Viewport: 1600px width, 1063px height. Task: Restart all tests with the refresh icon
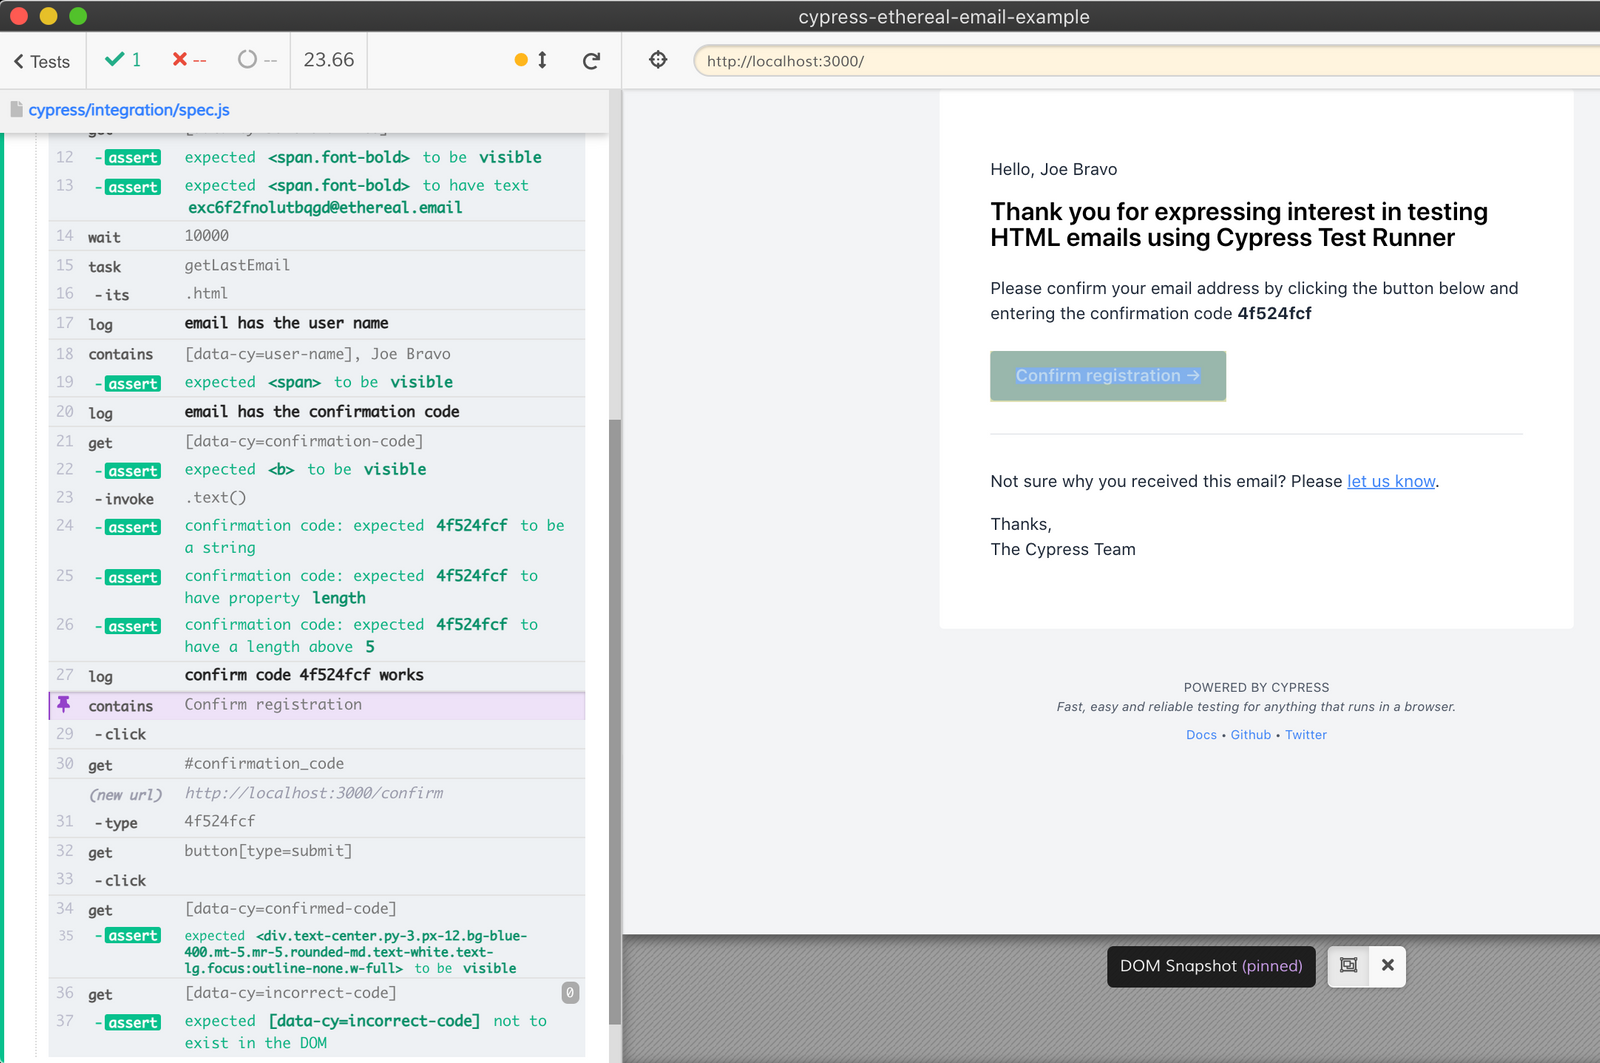point(591,60)
